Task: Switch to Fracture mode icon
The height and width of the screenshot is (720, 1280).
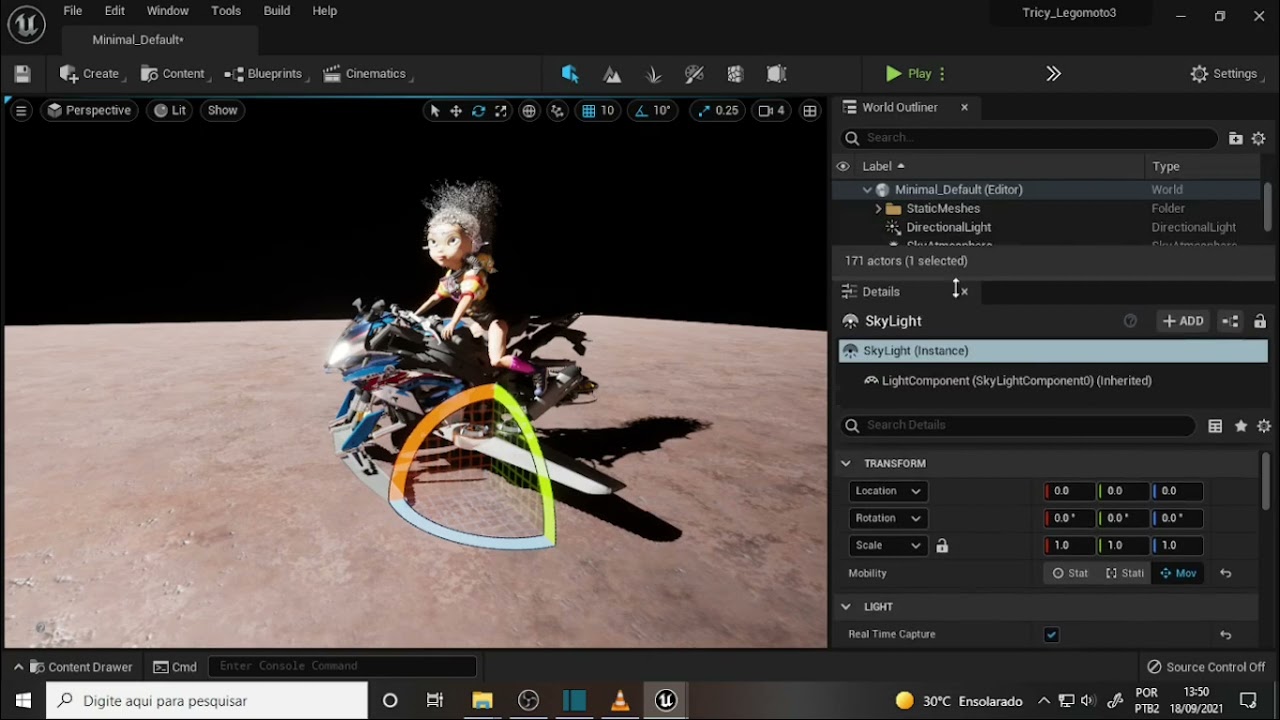Action: [735, 74]
